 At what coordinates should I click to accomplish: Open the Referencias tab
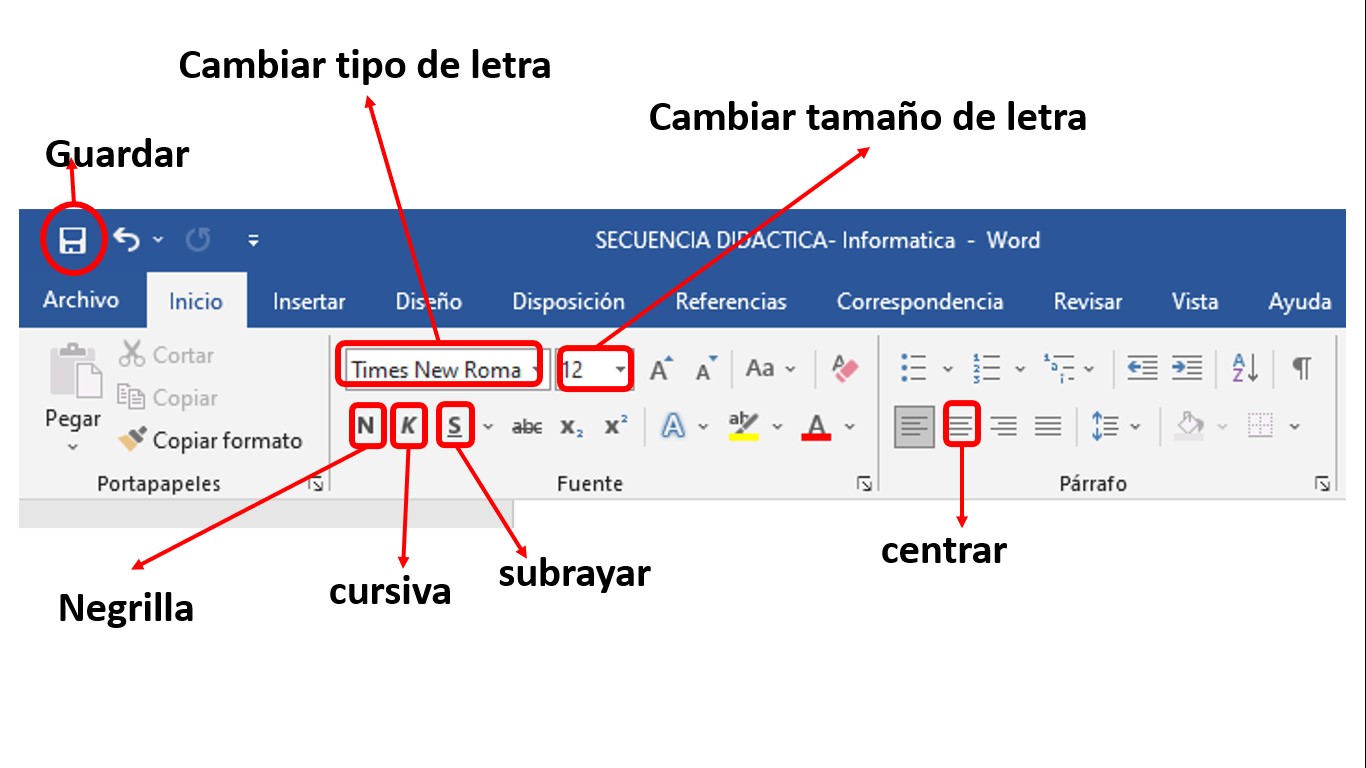tap(731, 301)
